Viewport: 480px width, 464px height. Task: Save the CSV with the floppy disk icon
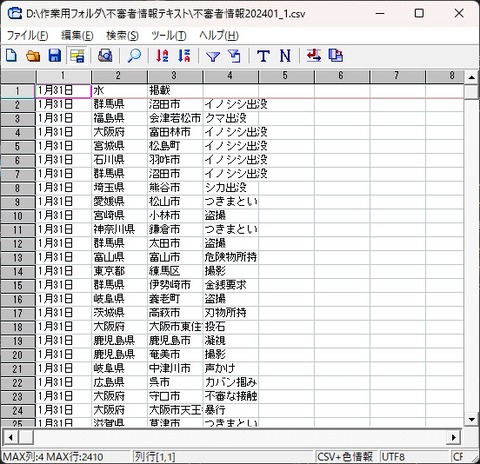point(55,56)
